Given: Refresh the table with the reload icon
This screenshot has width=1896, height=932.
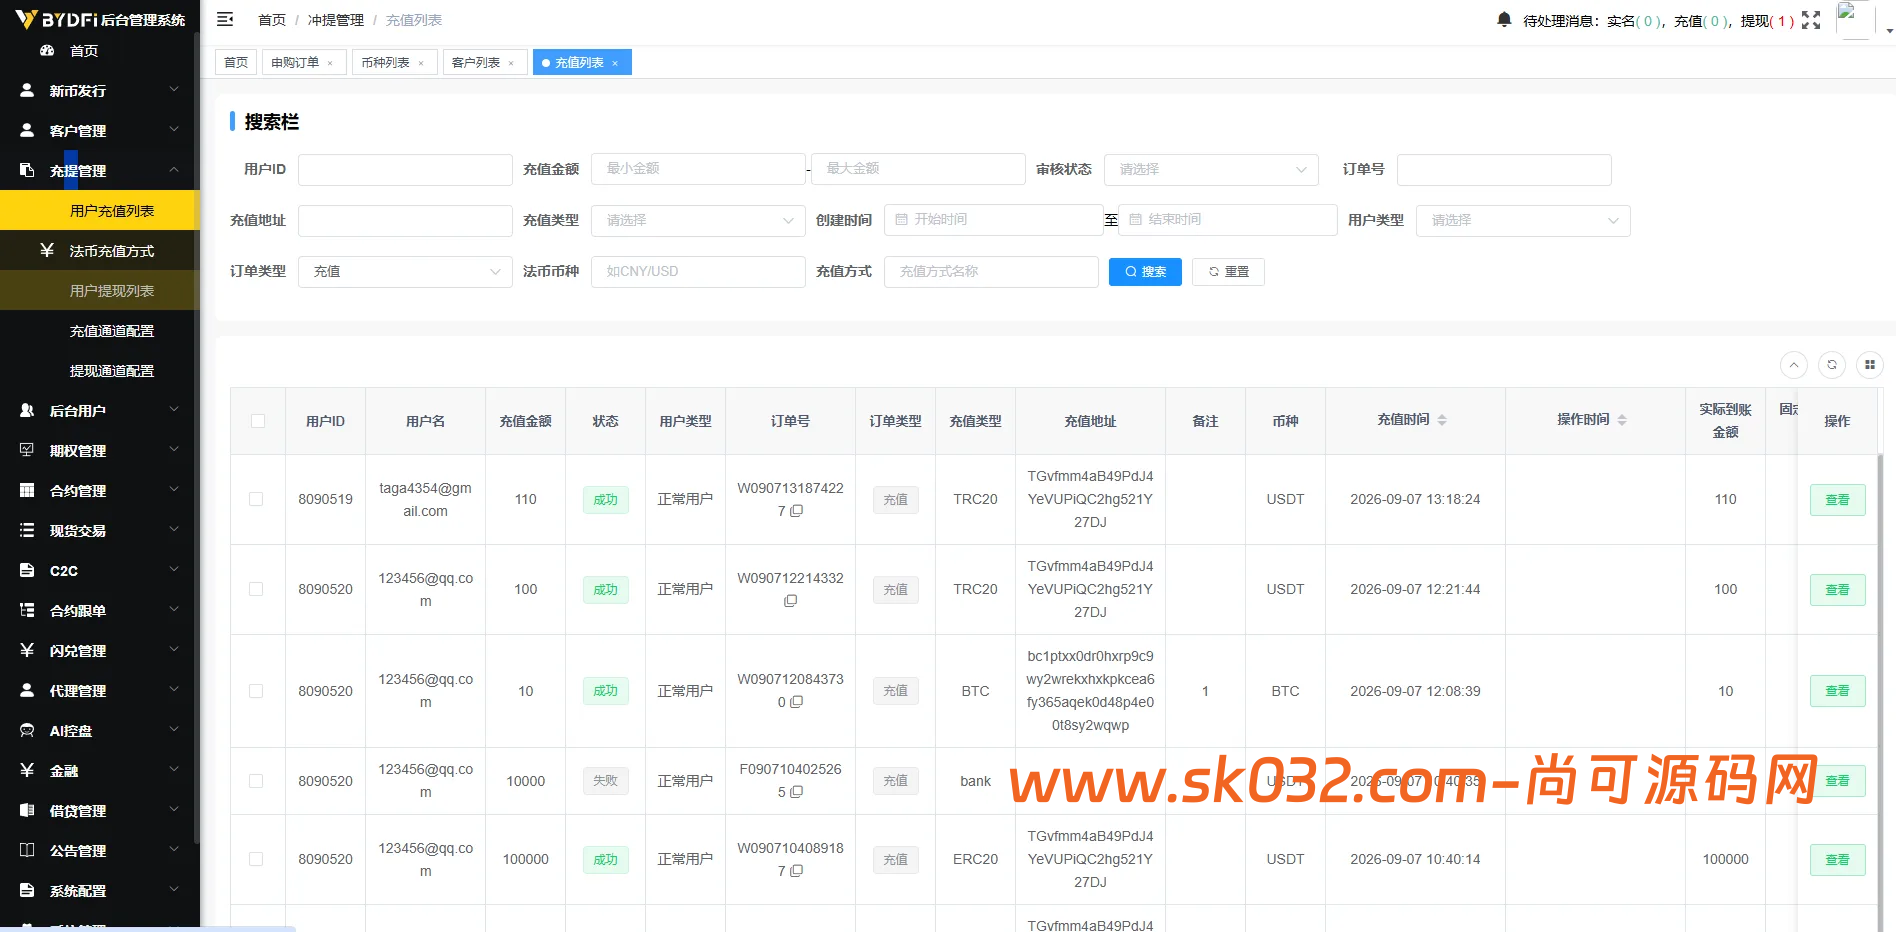Looking at the screenshot, I should (x=1832, y=365).
